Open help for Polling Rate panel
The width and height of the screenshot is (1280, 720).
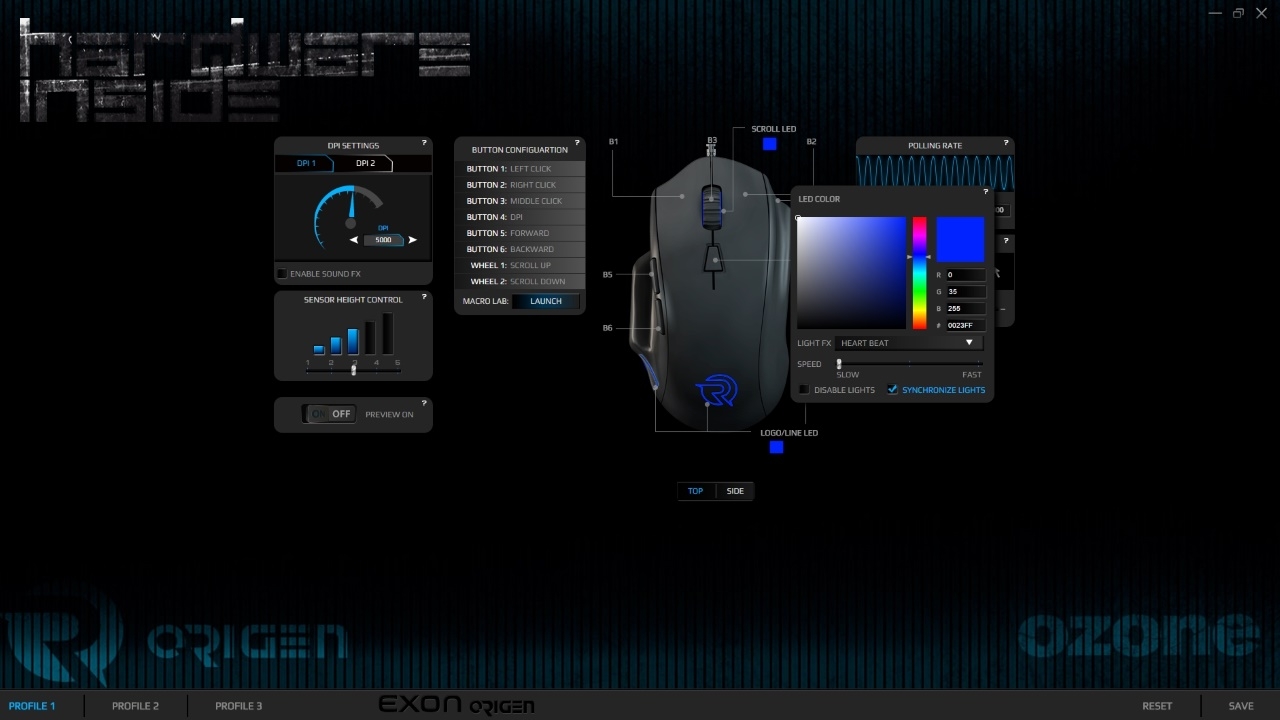coord(1006,143)
